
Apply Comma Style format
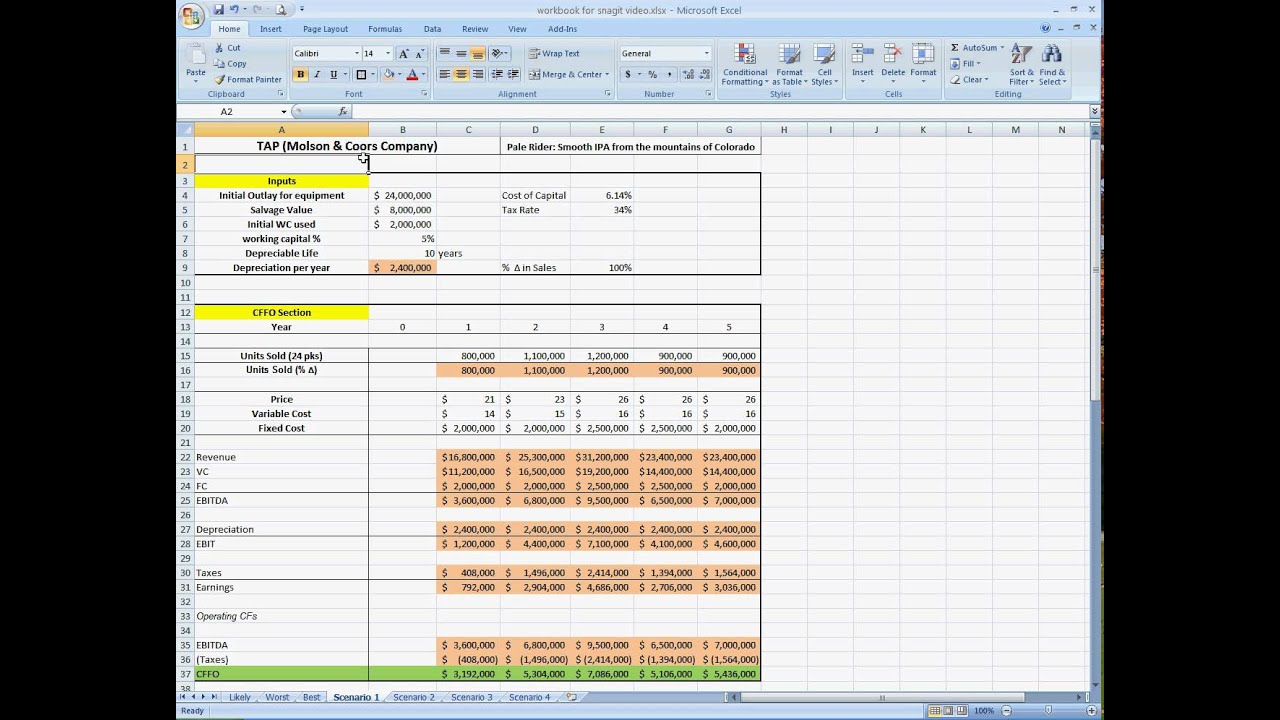point(669,74)
